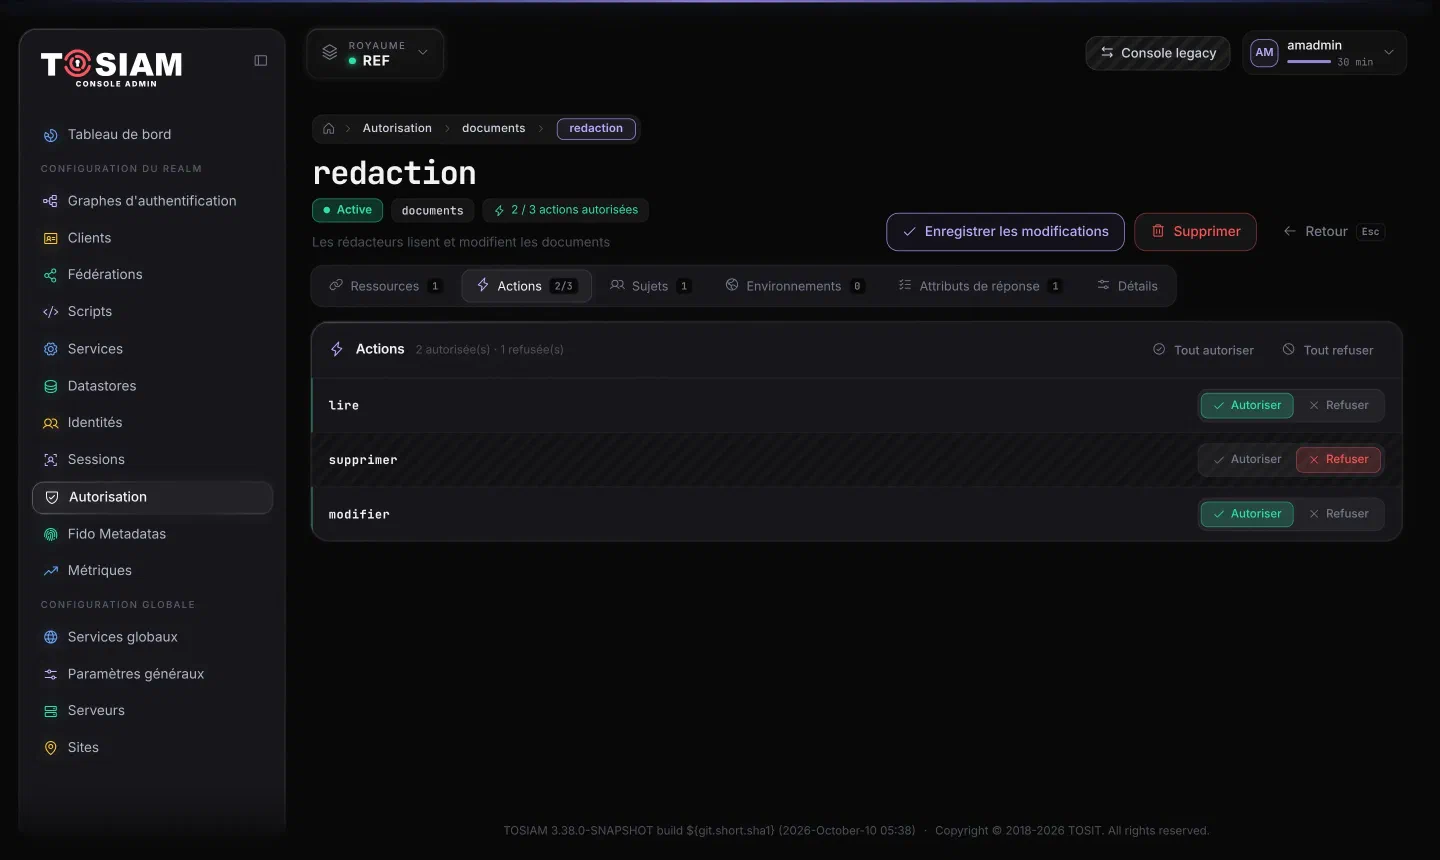This screenshot has width=1440, height=860.
Task: Switch to the Sujets tab
Action: pyautogui.click(x=651, y=286)
